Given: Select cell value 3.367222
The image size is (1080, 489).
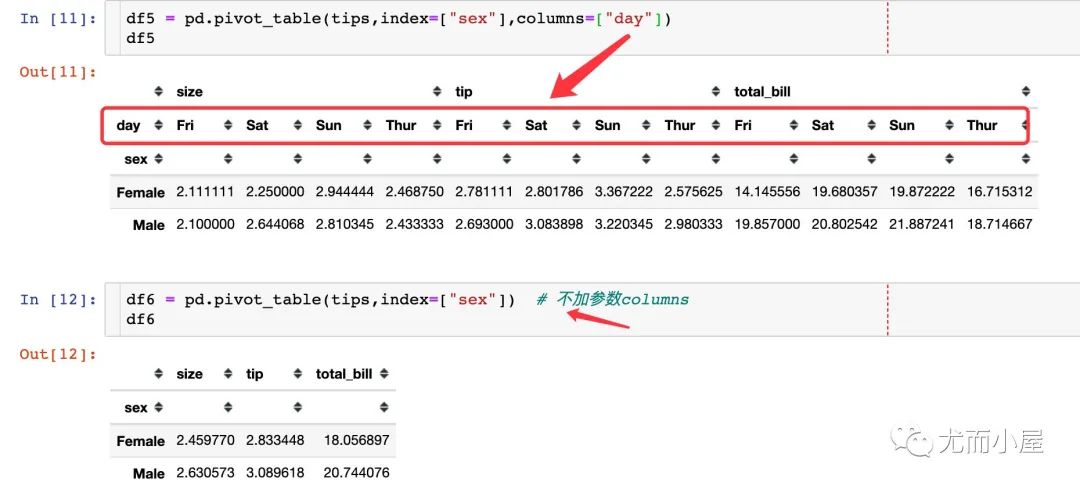Looking at the screenshot, I should click(623, 192).
